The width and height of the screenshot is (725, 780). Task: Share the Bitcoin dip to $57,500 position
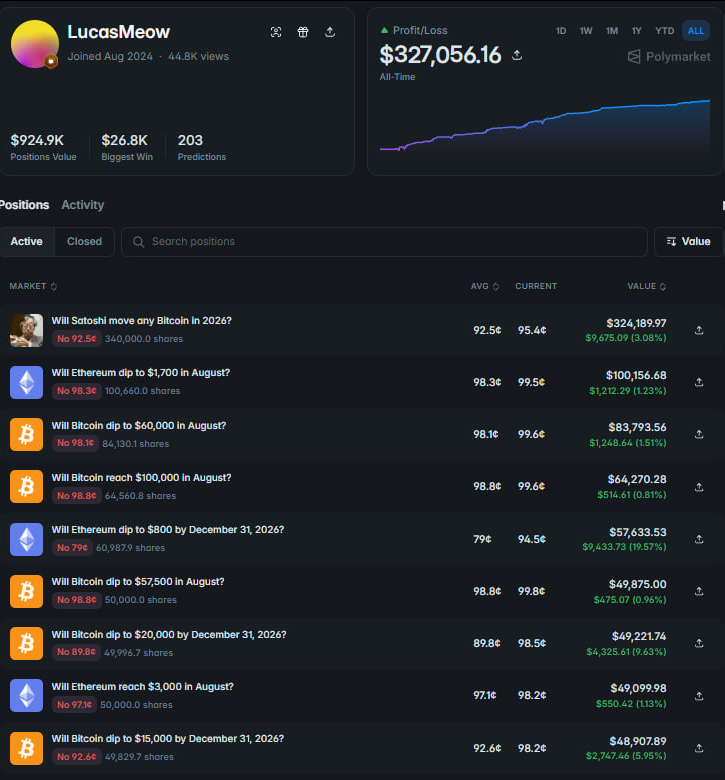699,591
